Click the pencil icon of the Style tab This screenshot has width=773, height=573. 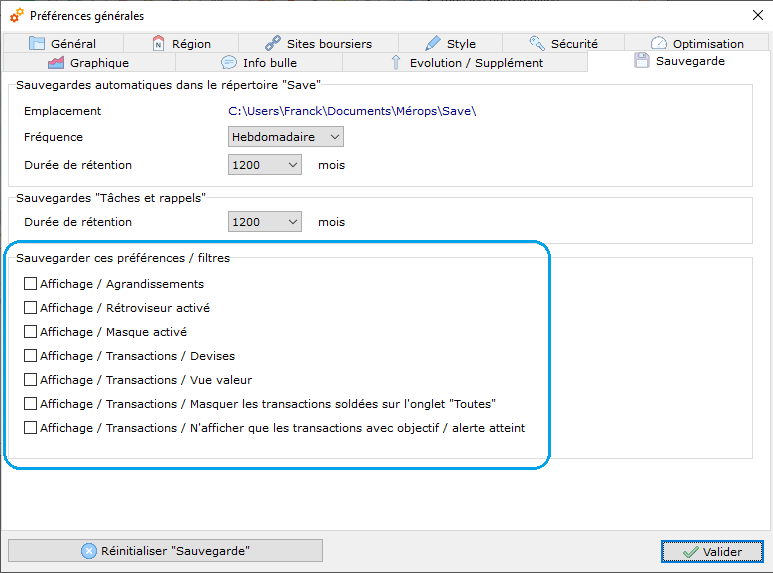[433, 43]
